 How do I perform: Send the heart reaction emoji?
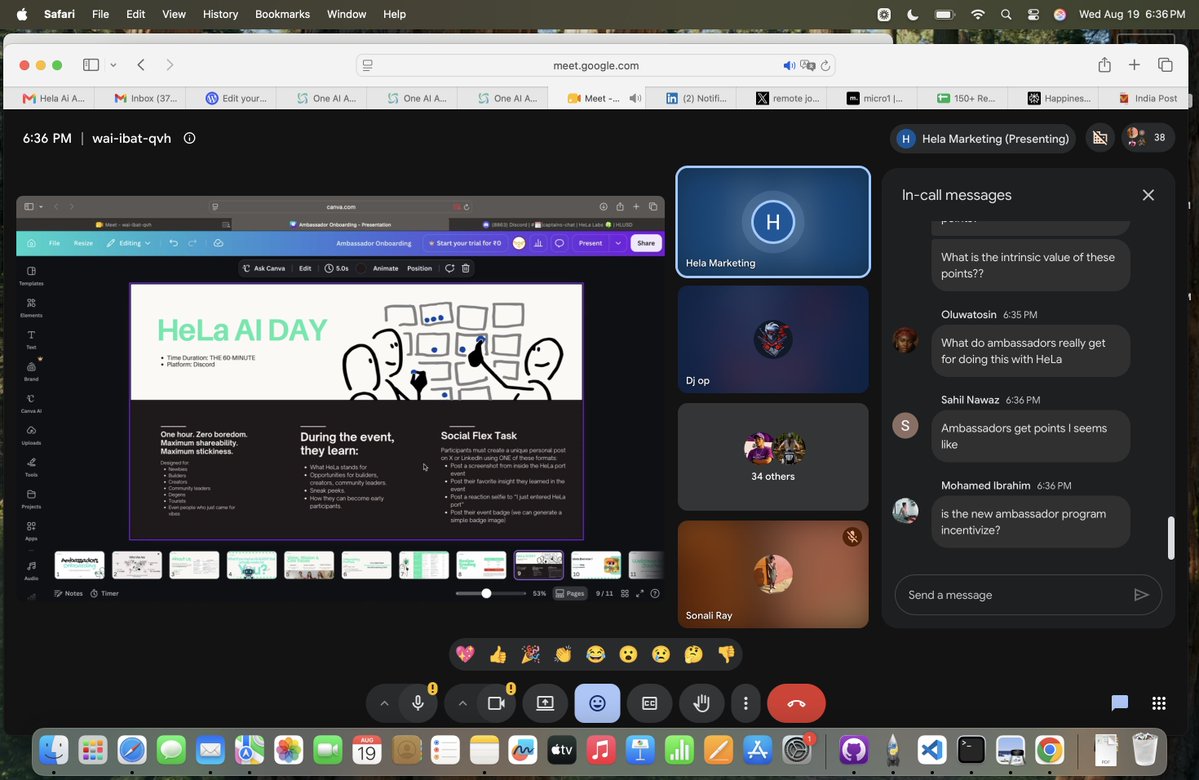click(465, 654)
